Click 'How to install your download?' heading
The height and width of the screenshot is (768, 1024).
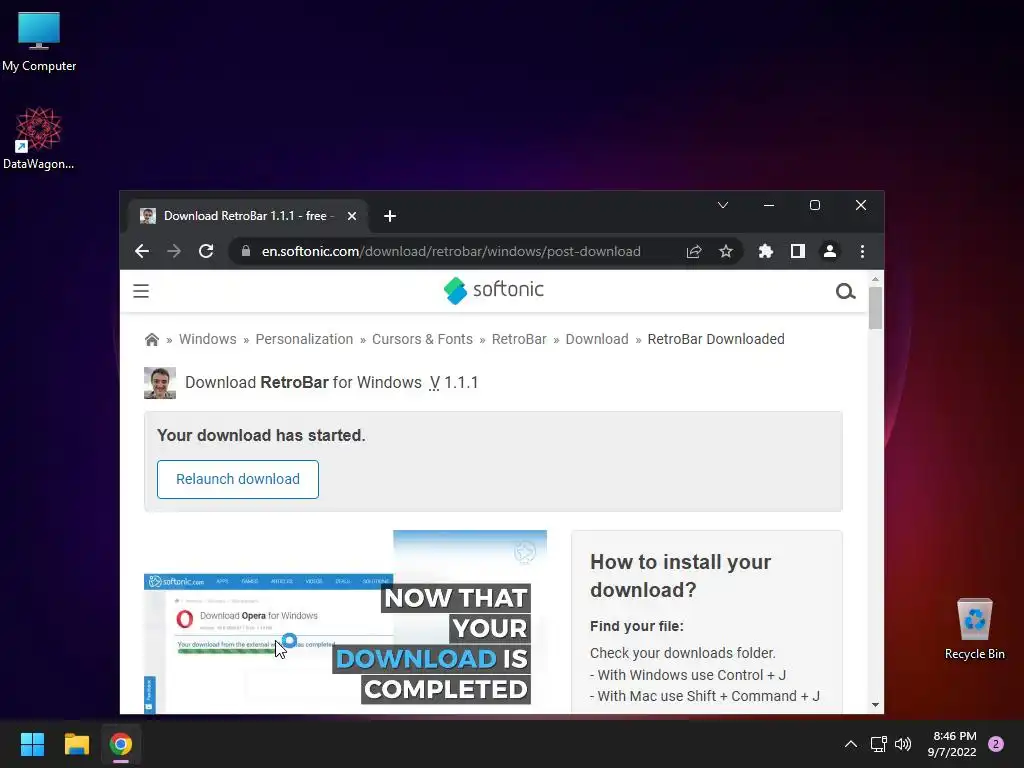[x=680, y=575]
